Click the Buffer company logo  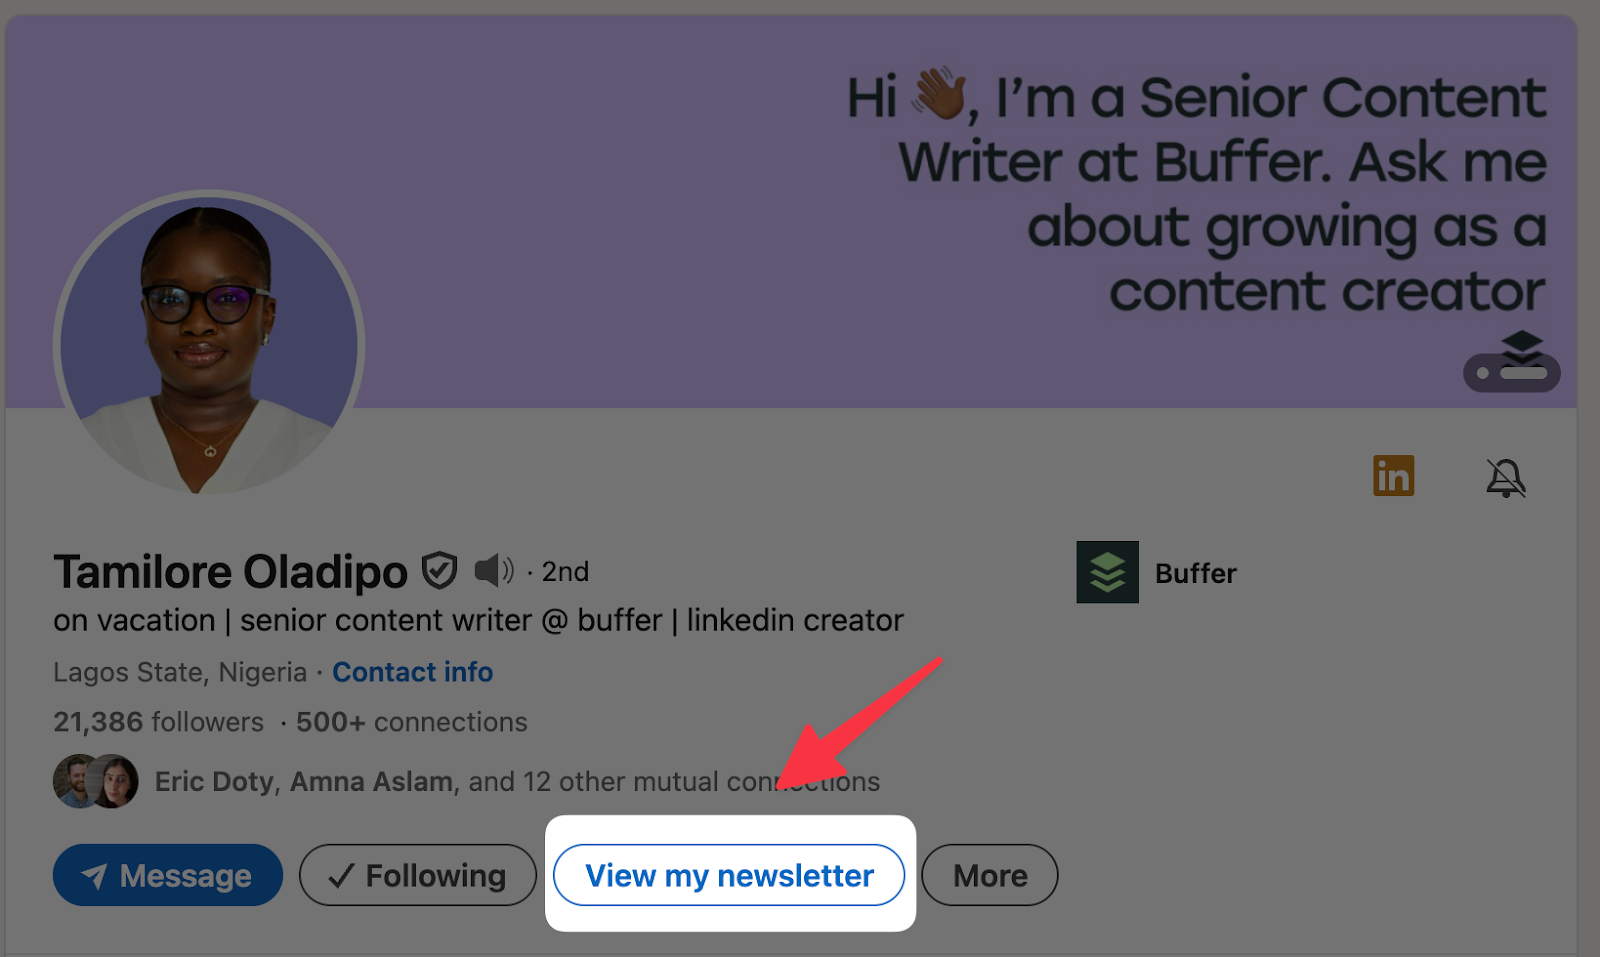pyautogui.click(x=1107, y=573)
